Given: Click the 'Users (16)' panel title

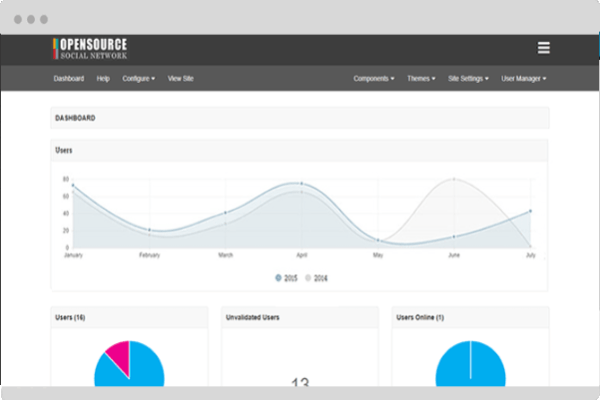Looking at the screenshot, I should (x=70, y=317).
